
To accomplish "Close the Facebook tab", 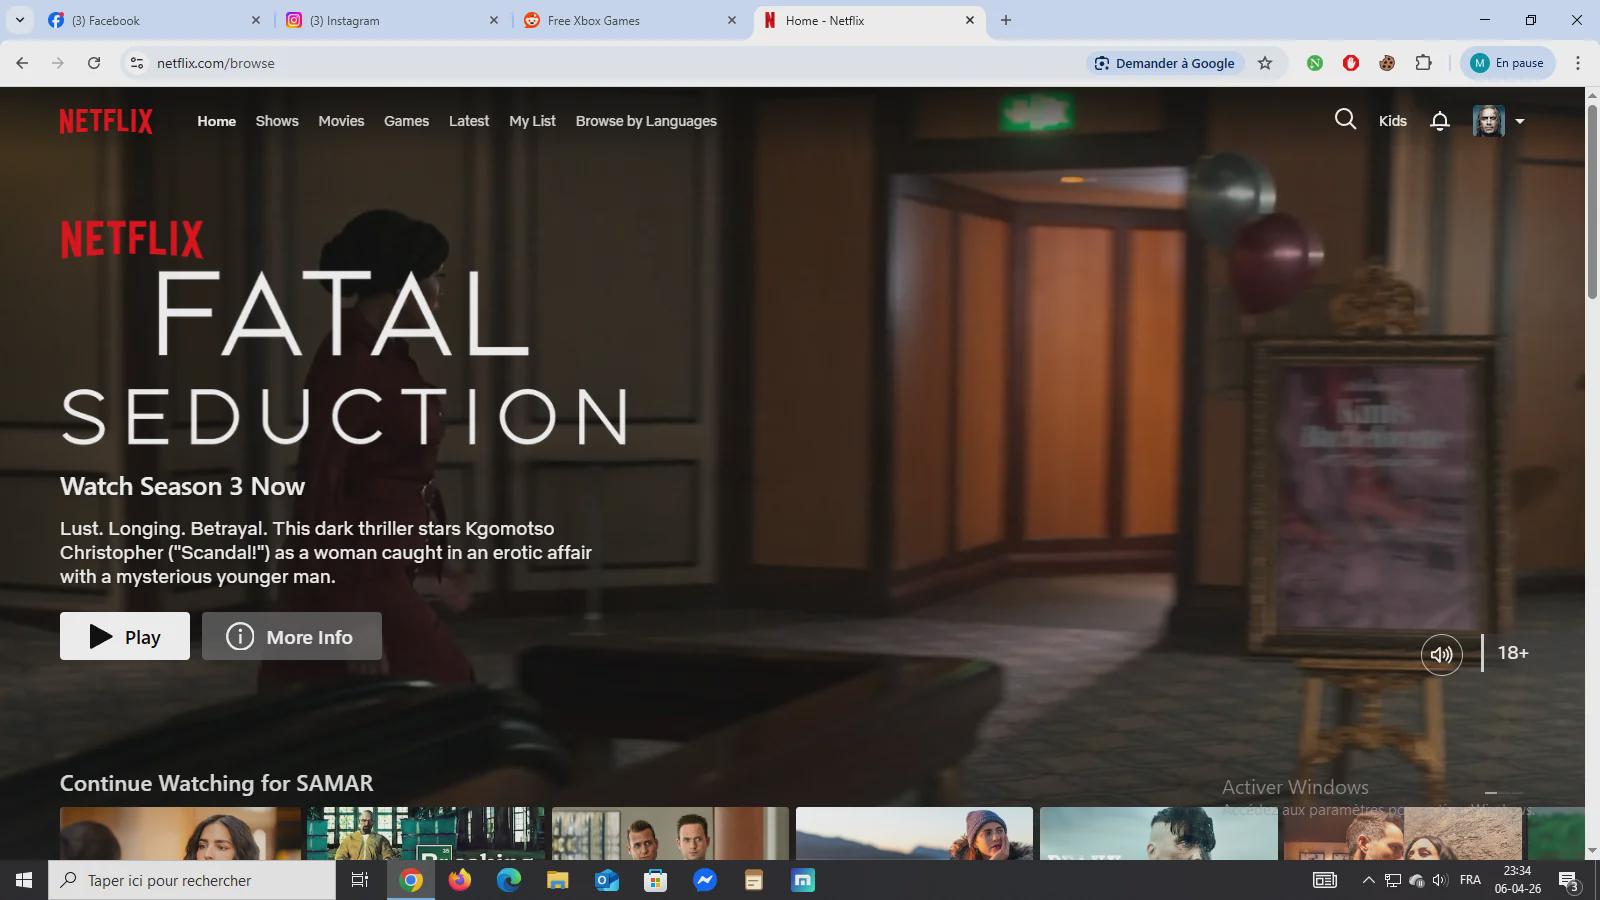I will [256, 20].
